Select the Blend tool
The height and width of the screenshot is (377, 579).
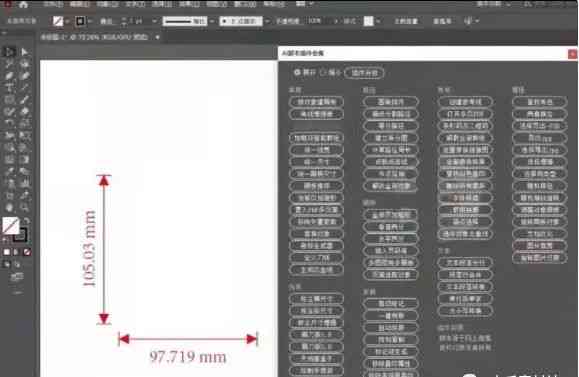coord(24,171)
